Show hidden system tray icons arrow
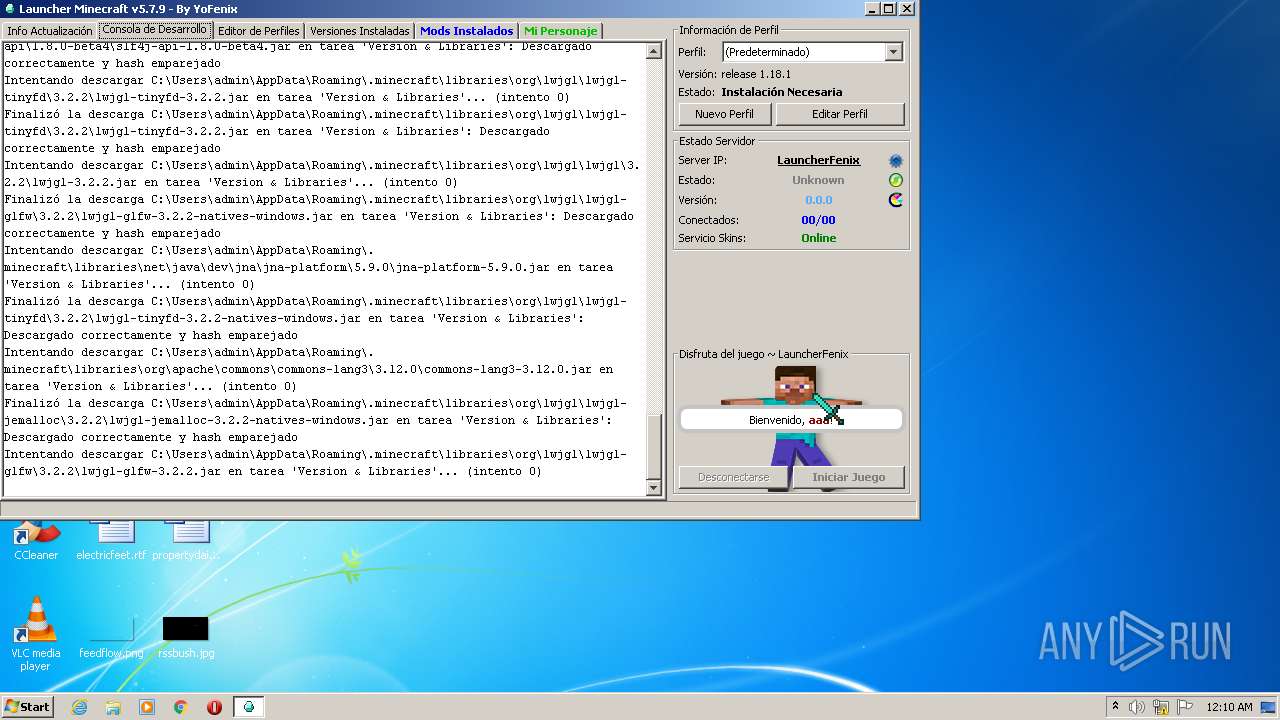Image resolution: width=1280 pixels, height=720 pixels. [1115, 707]
